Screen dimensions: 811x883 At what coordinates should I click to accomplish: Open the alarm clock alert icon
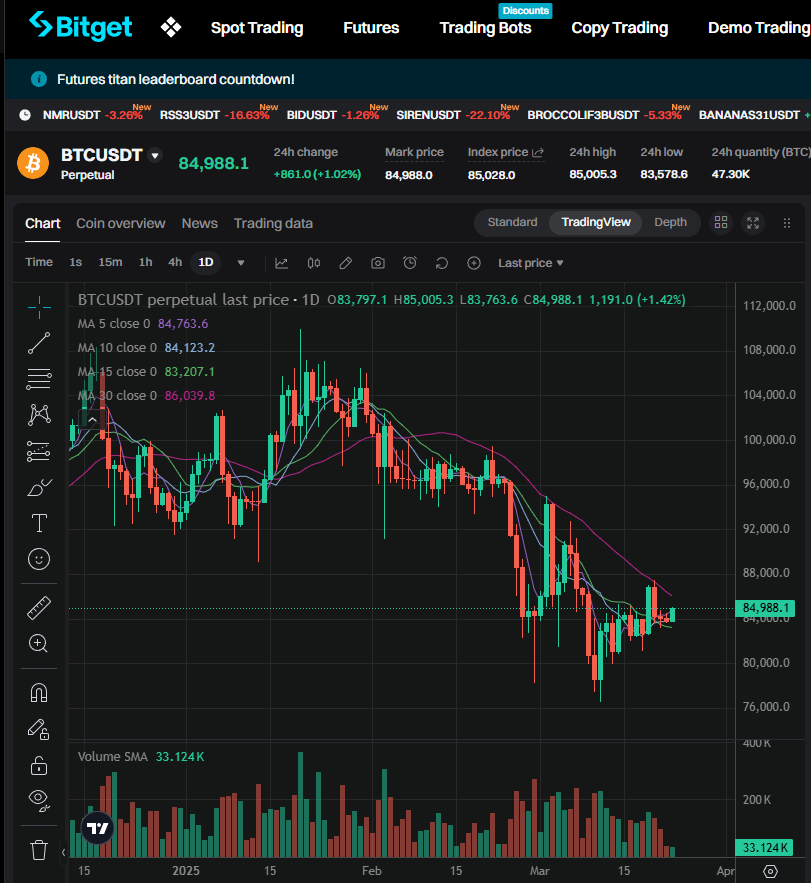[410, 263]
